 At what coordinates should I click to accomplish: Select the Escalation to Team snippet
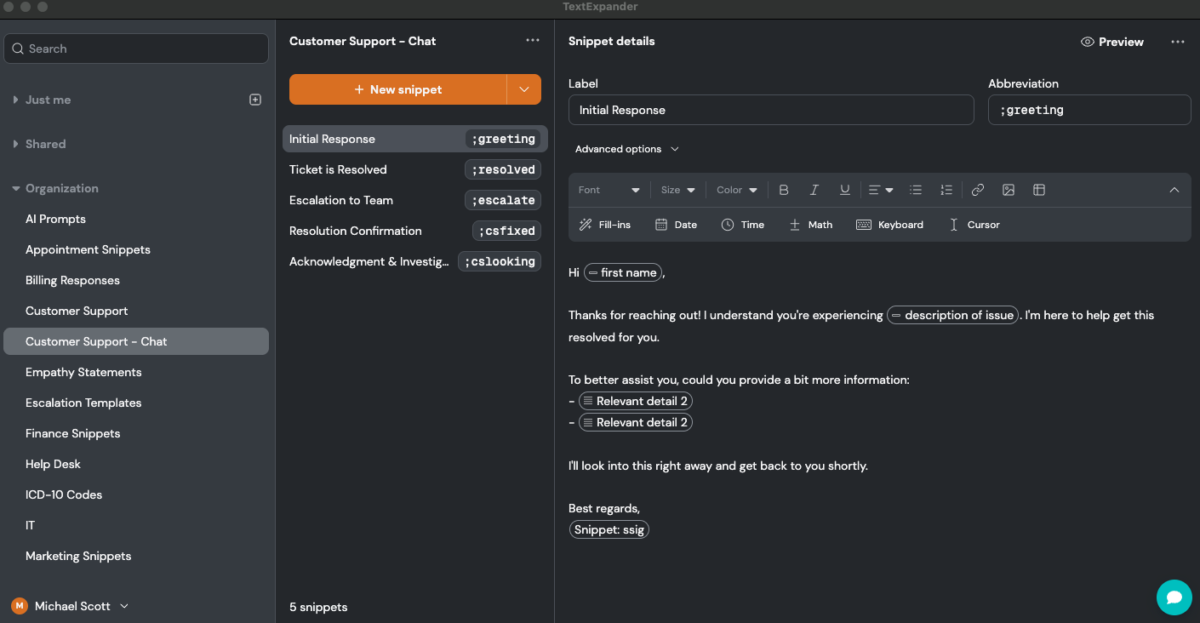[x=415, y=200]
